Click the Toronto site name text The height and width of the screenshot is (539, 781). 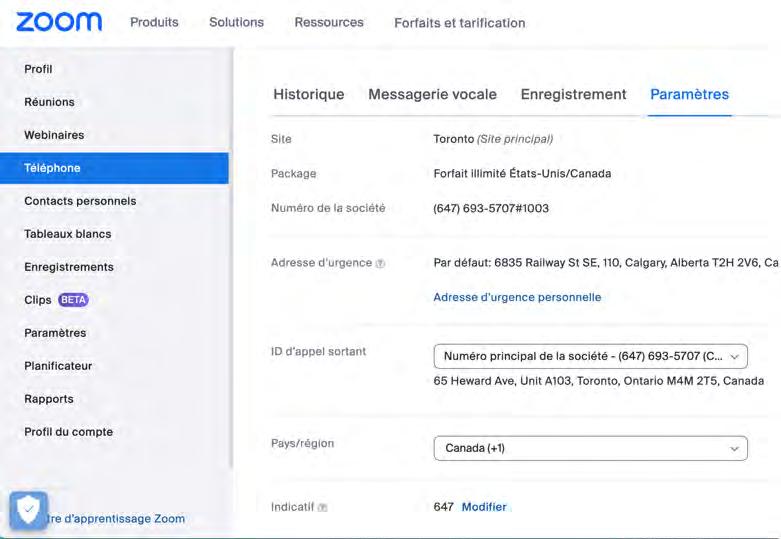tap(453, 139)
